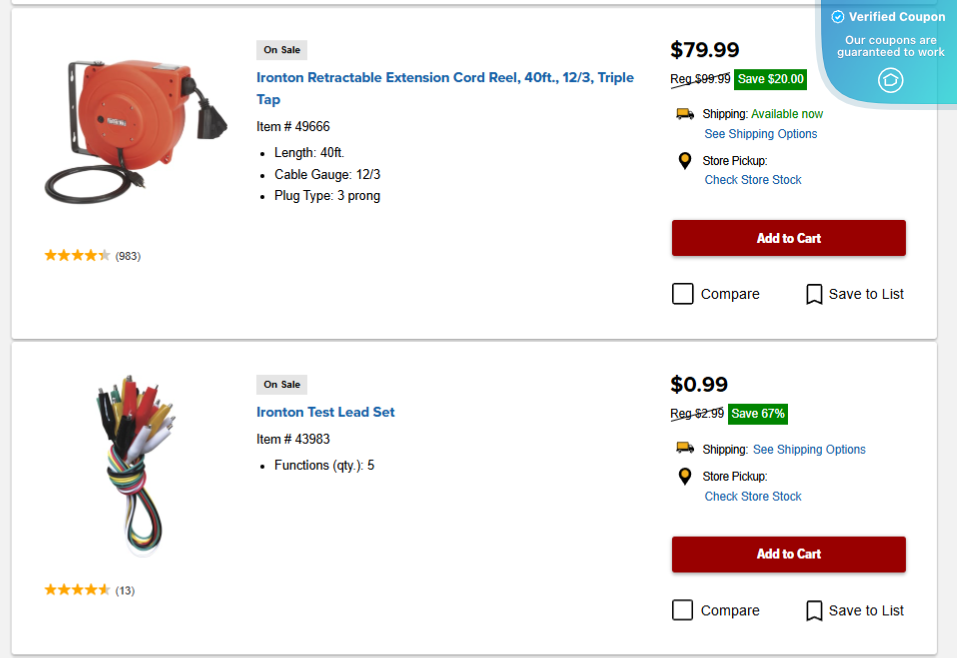Click the shipping truck icon for the cord reel

(685, 114)
